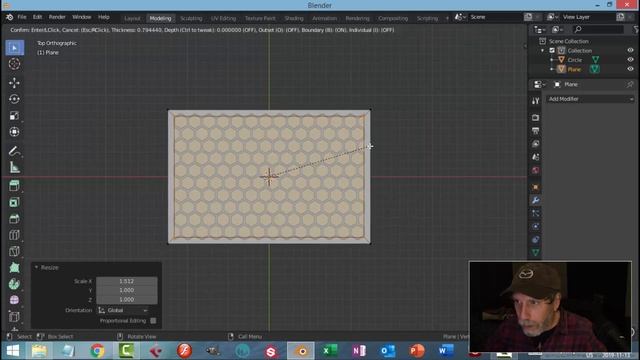Switch to the UV Editing workspace tab
The image size is (640, 360).
click(x=223, y=18)
